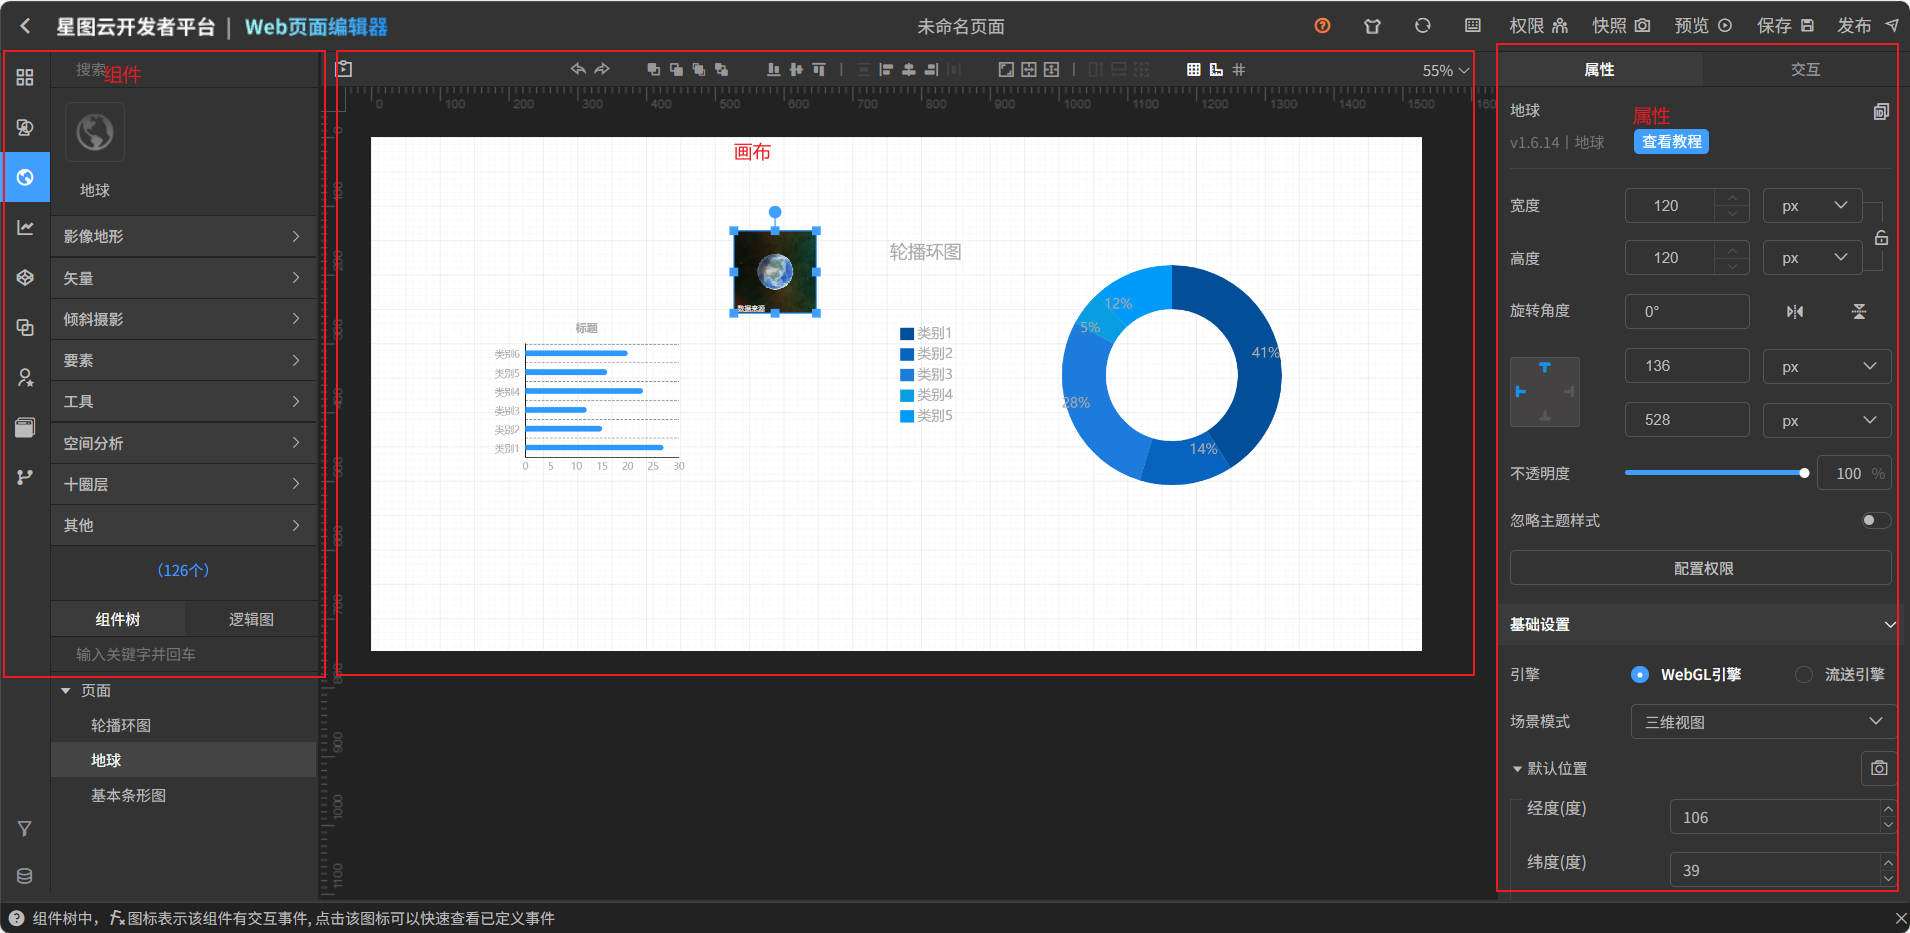Open the 55% zoom dropdown

click(1446, 70)
